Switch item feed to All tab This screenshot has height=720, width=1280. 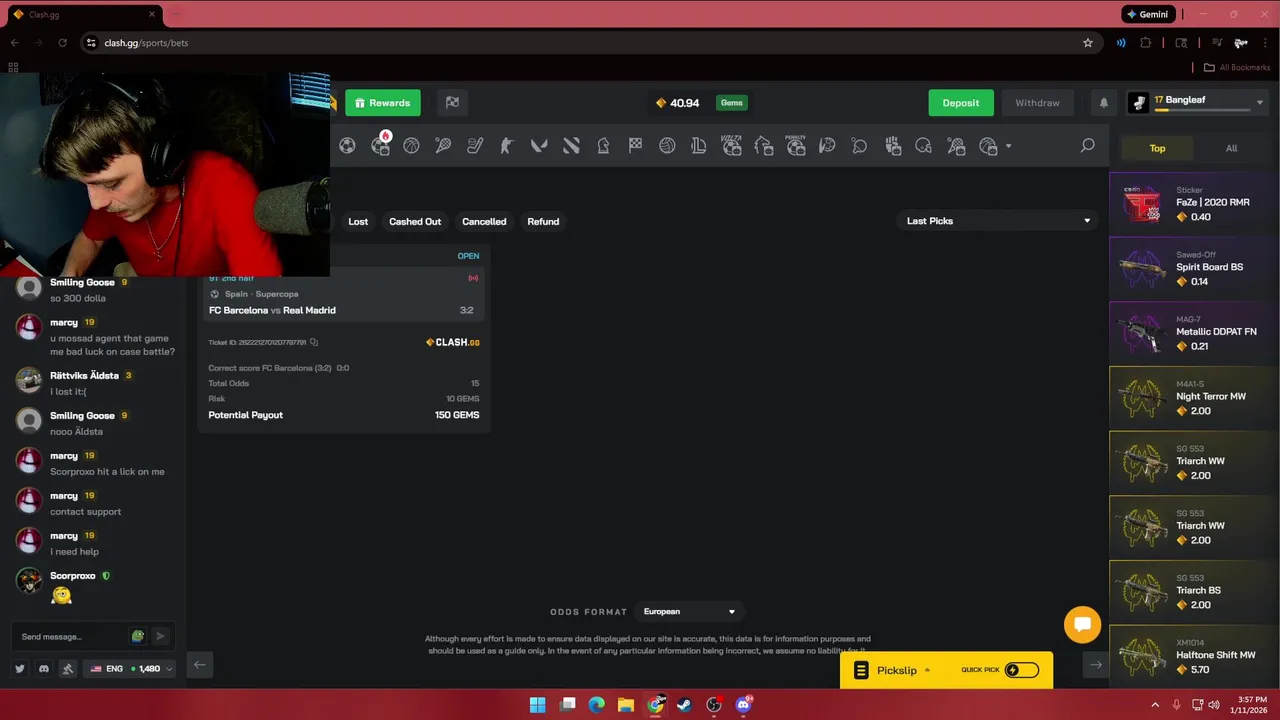pos(1231,148)
